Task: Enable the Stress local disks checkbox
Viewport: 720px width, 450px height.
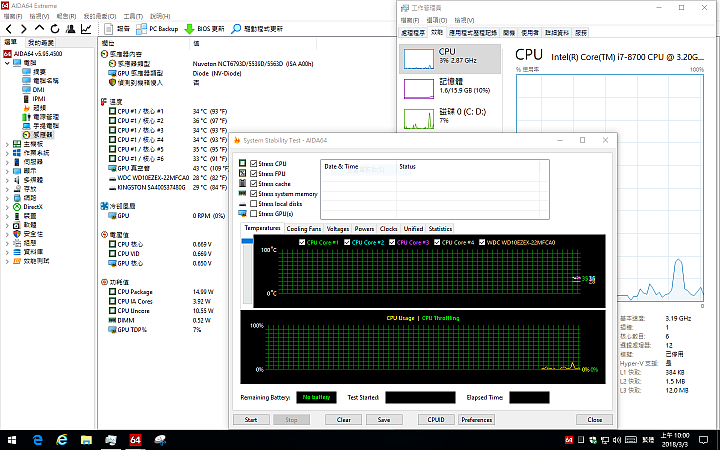Action: 253,204
